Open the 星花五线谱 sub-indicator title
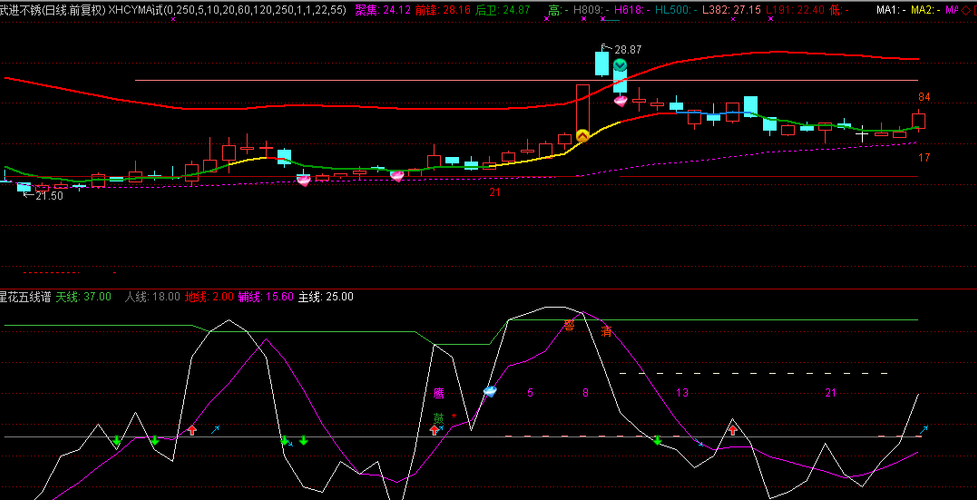977x500 pixels. tap(24, 296)
